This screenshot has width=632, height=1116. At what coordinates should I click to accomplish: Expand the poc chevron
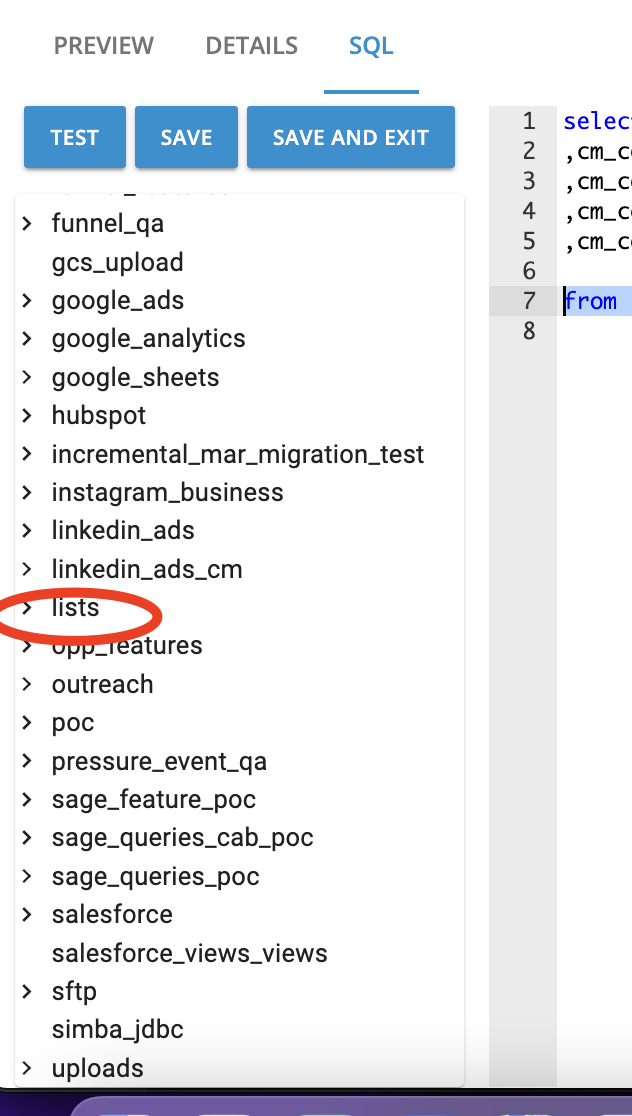pyautogui.click(x=27, y=722)
